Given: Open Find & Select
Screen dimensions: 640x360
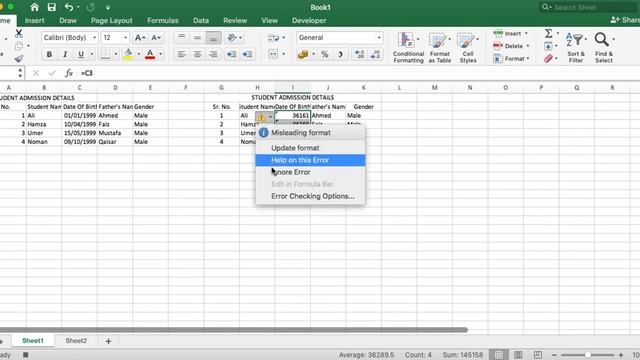Looking at the screenshot, I should tap(603, 48).
